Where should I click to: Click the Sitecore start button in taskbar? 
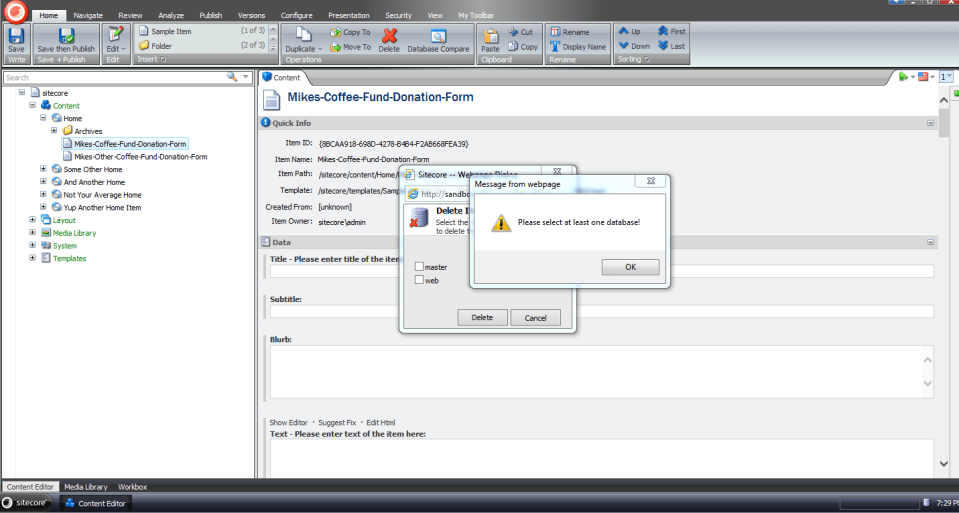tap(28, 503)
